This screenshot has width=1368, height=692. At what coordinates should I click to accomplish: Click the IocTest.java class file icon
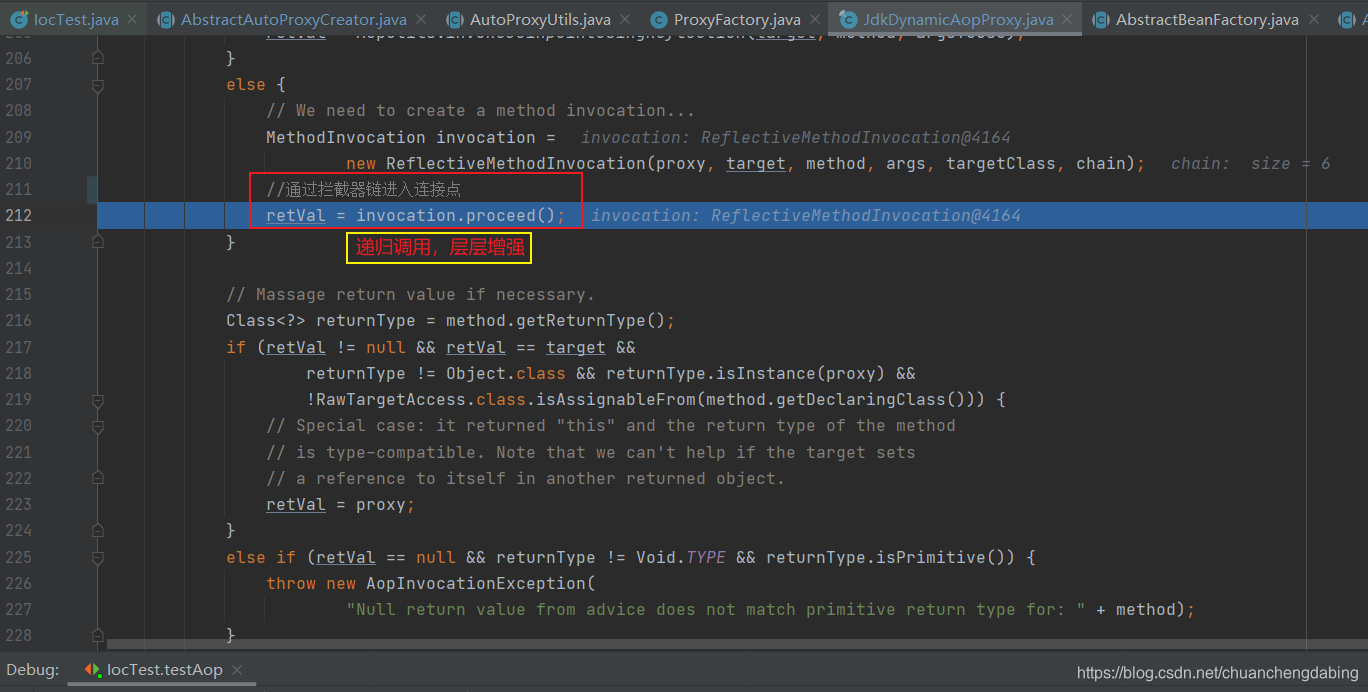[x=18, y=19]
